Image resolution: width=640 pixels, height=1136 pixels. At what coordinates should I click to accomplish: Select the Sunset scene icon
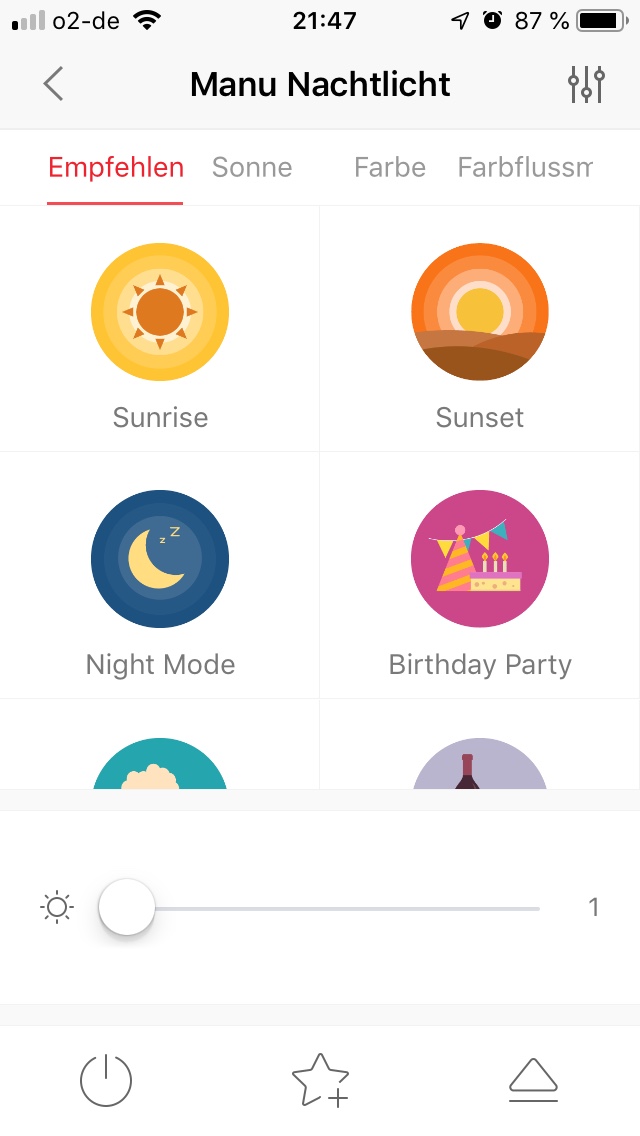(x=480, y=312)
